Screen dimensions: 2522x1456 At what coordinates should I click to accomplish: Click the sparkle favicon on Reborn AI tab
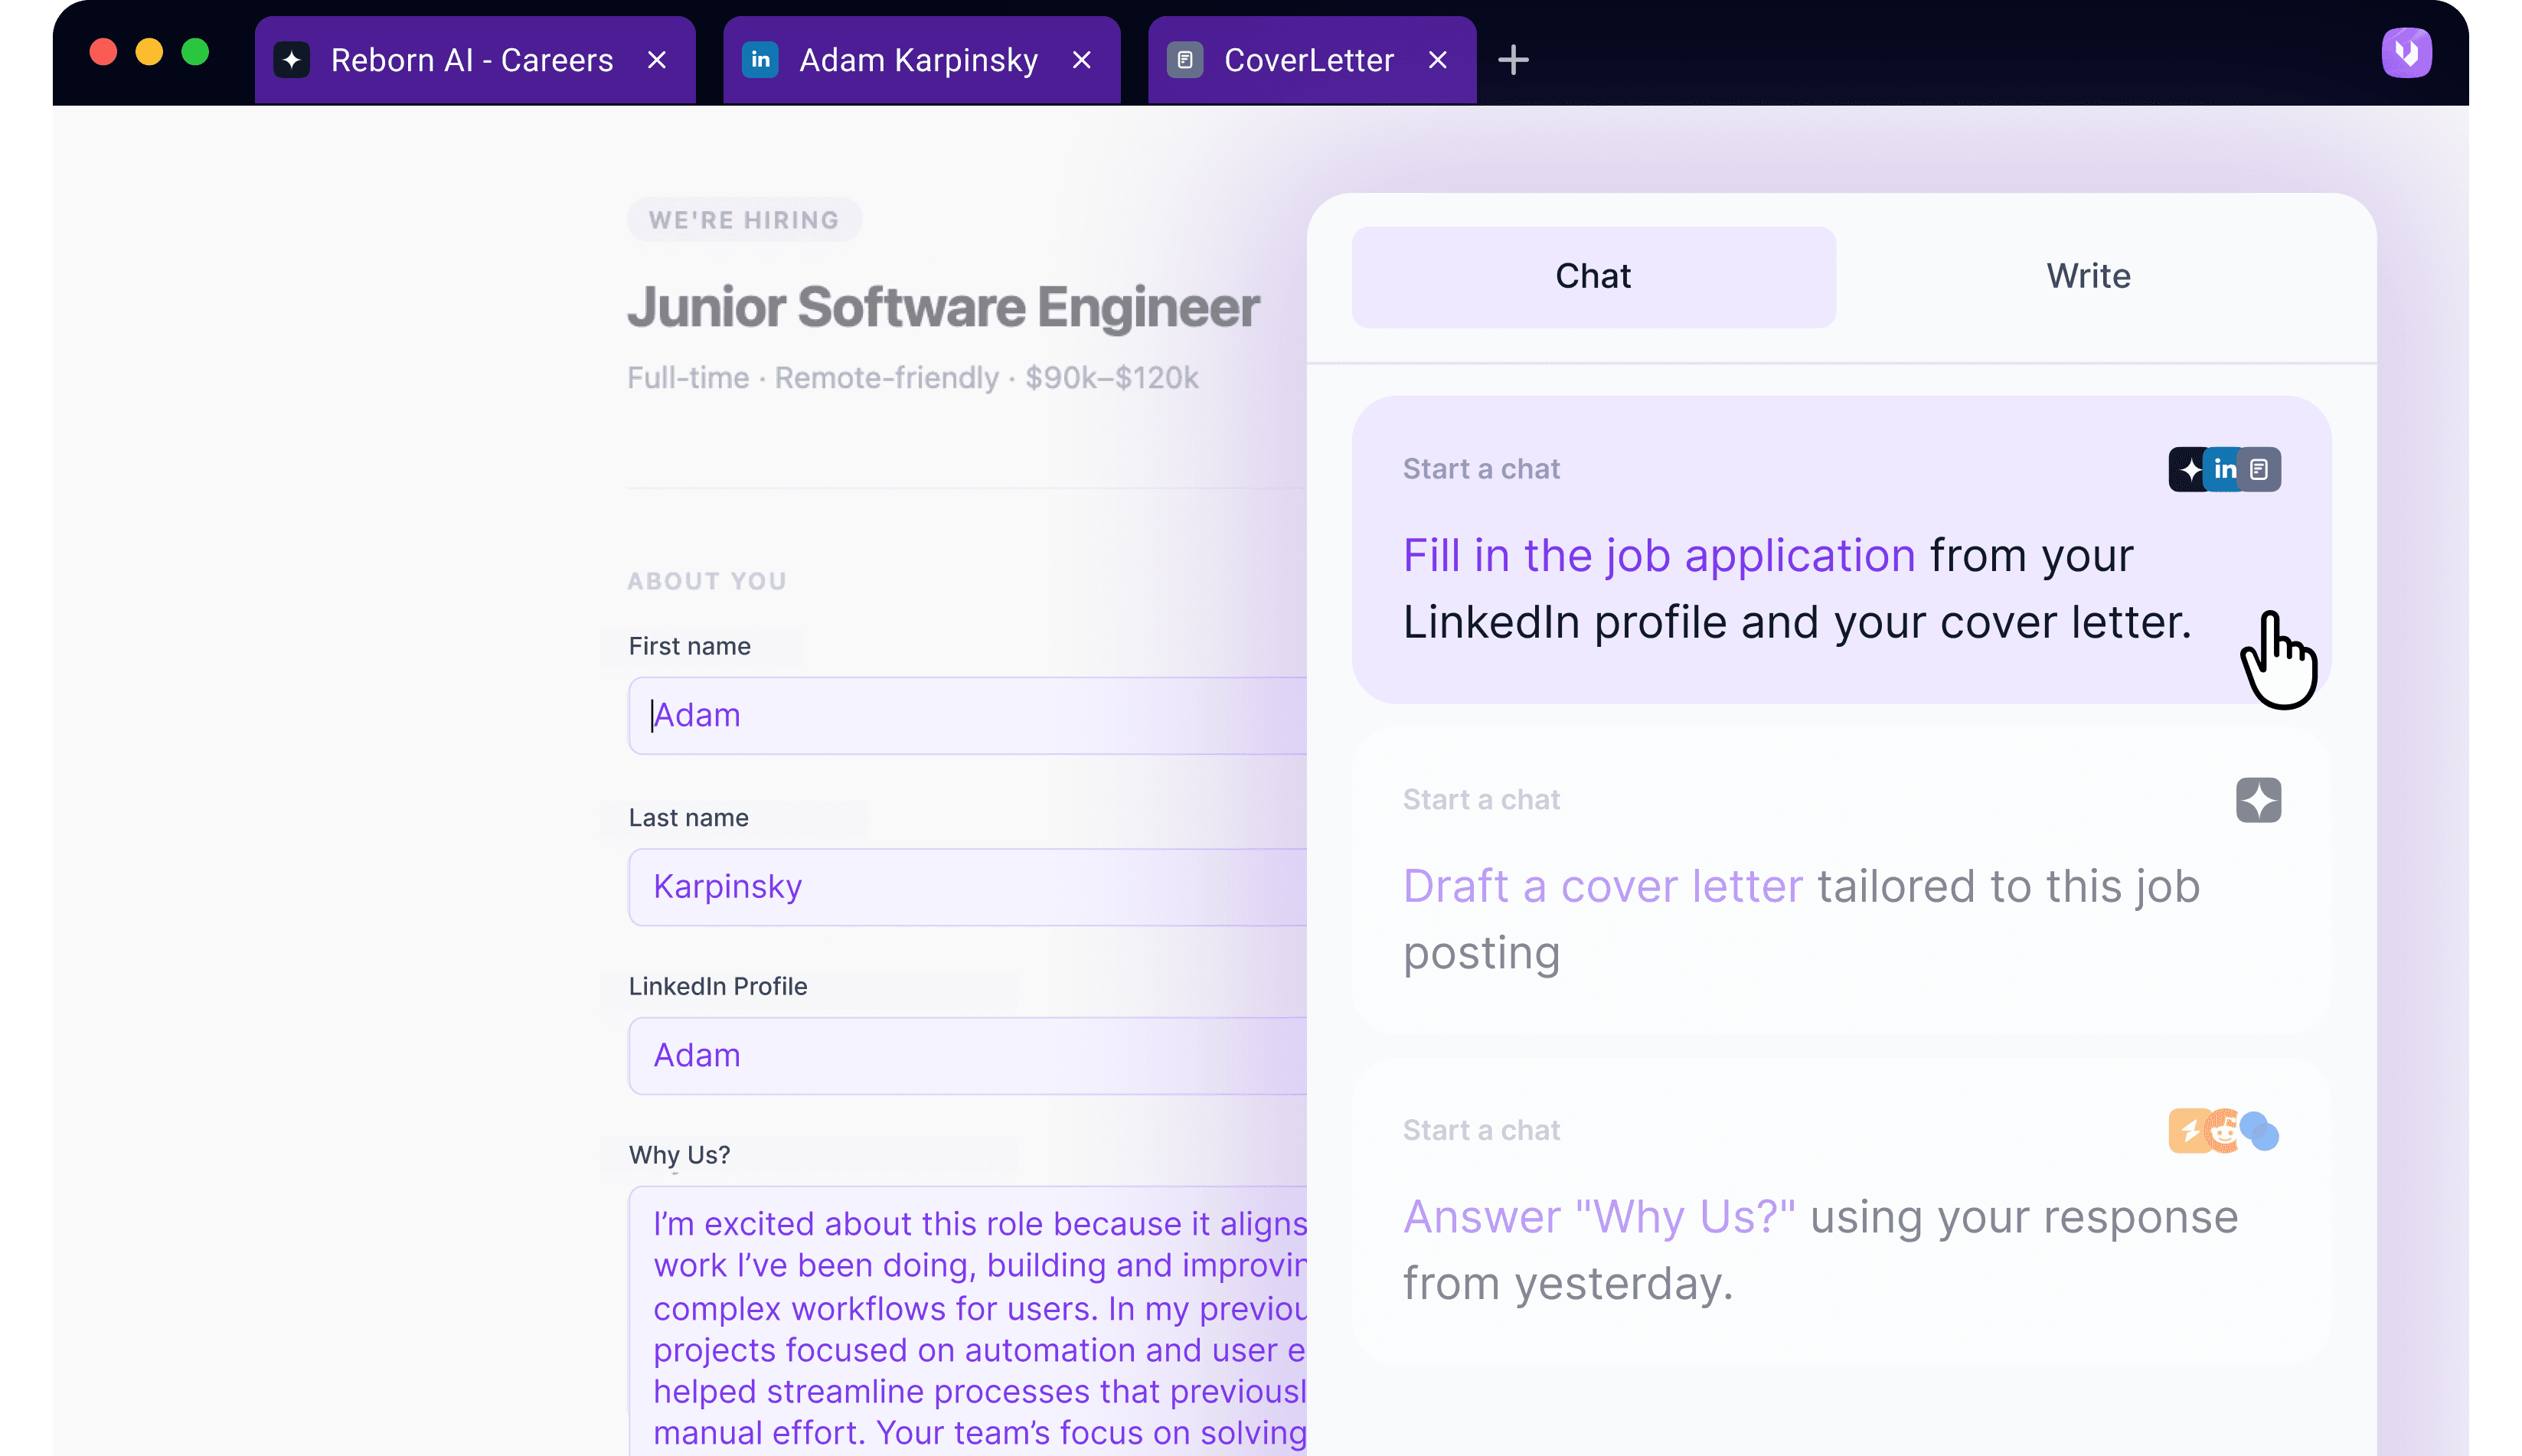coord(291,60)
